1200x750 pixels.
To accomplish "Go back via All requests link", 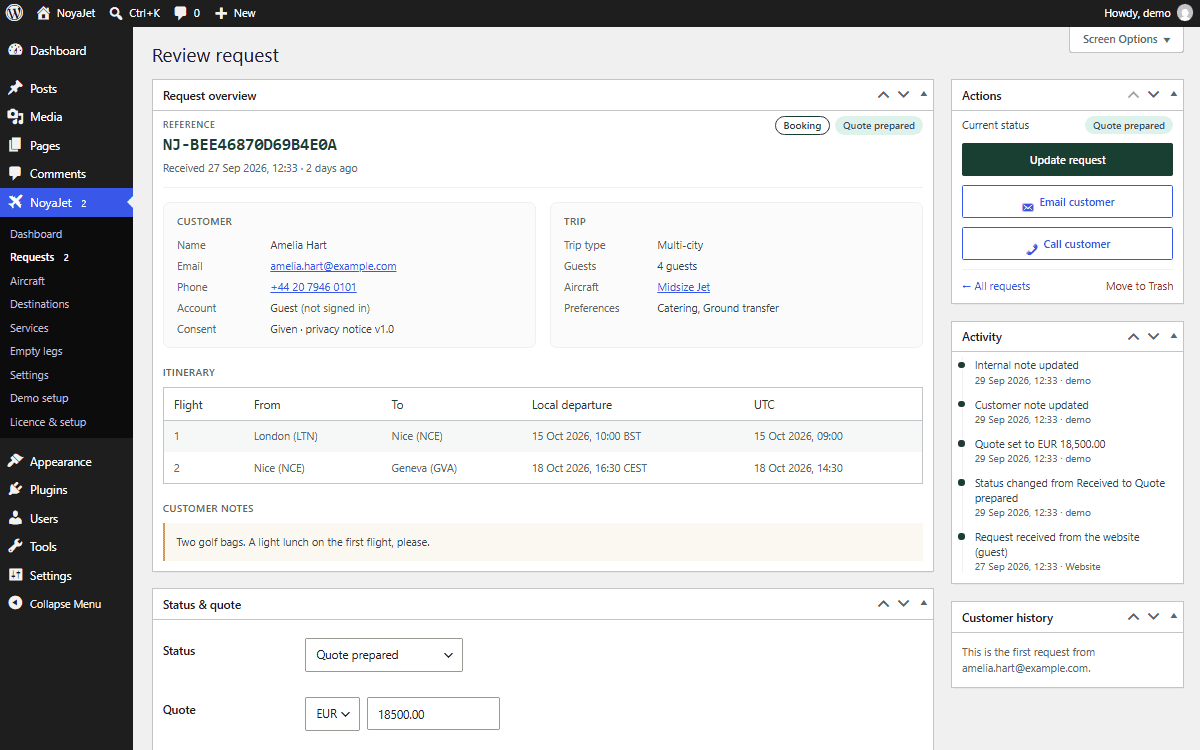I will [x=996, y=286].
